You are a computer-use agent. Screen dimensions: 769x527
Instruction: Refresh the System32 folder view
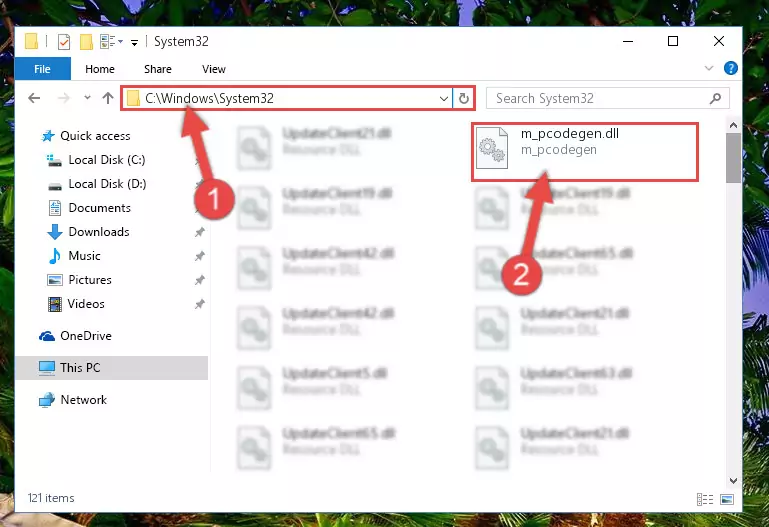click(463, 99)
